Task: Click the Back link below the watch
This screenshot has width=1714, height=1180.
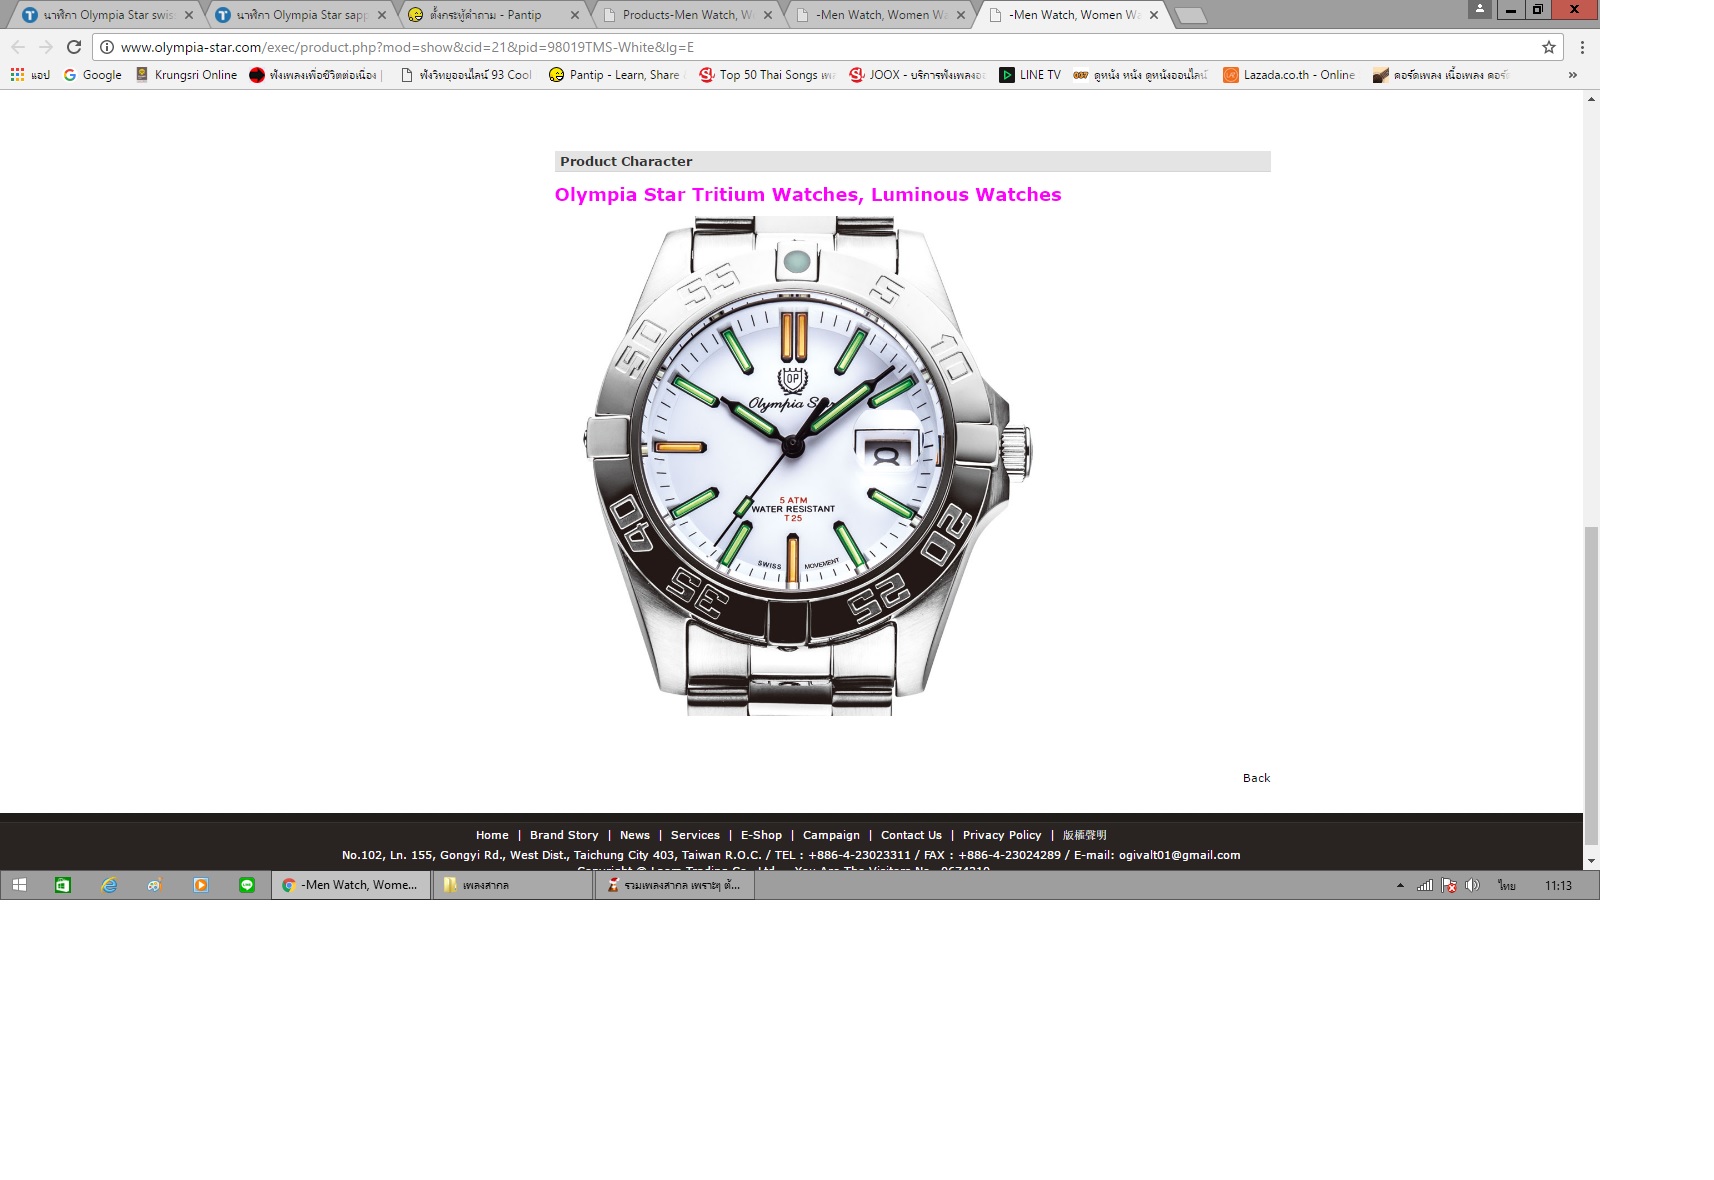Action: tap(1256, 778)
